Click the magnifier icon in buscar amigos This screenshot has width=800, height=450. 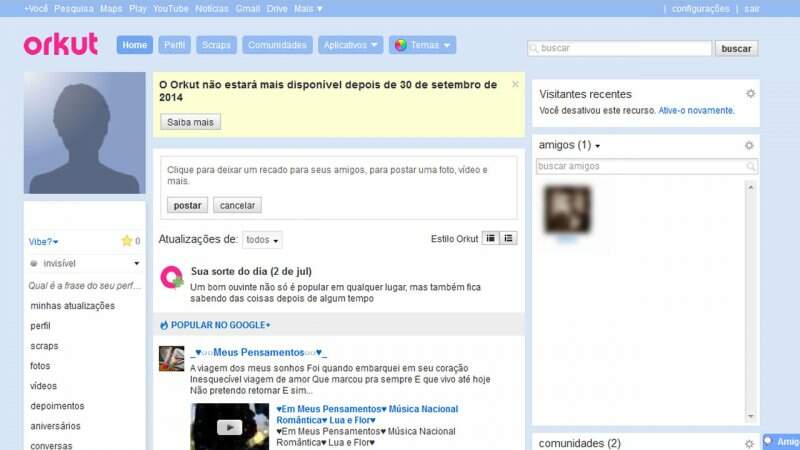pyautogui.click(x=751, y=166)
